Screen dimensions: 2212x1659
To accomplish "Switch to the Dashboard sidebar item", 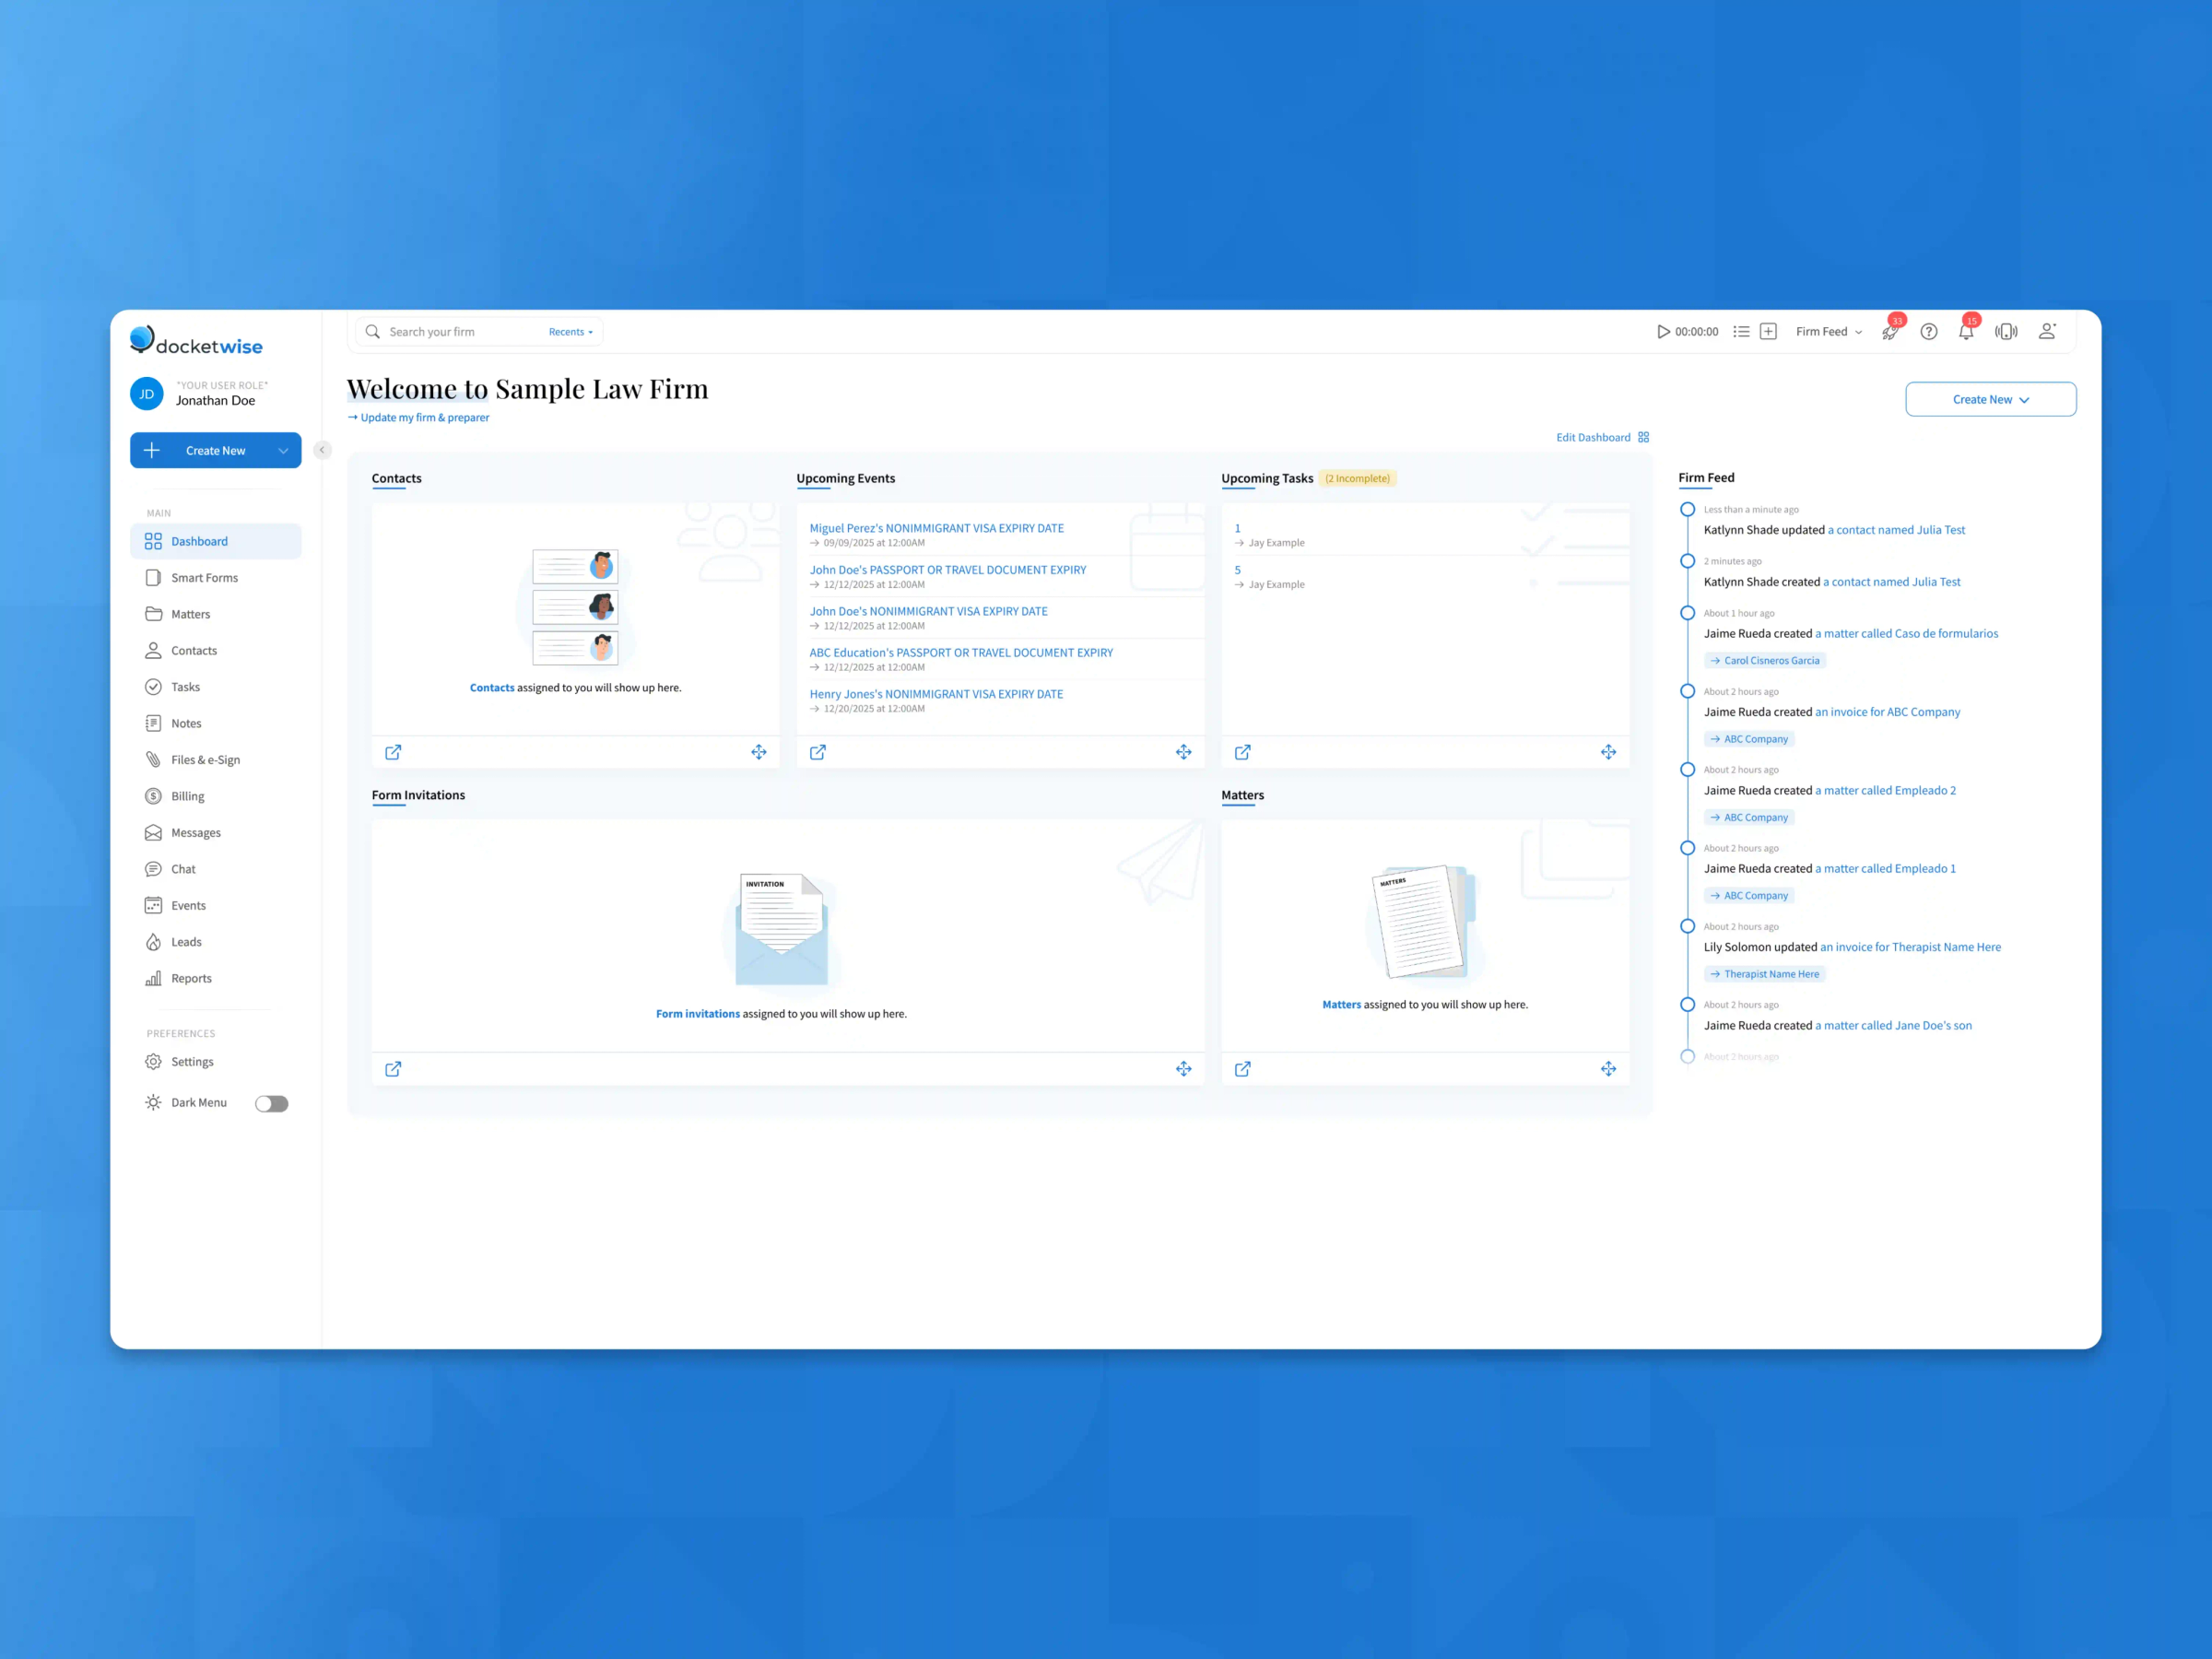I will point(200,541).
